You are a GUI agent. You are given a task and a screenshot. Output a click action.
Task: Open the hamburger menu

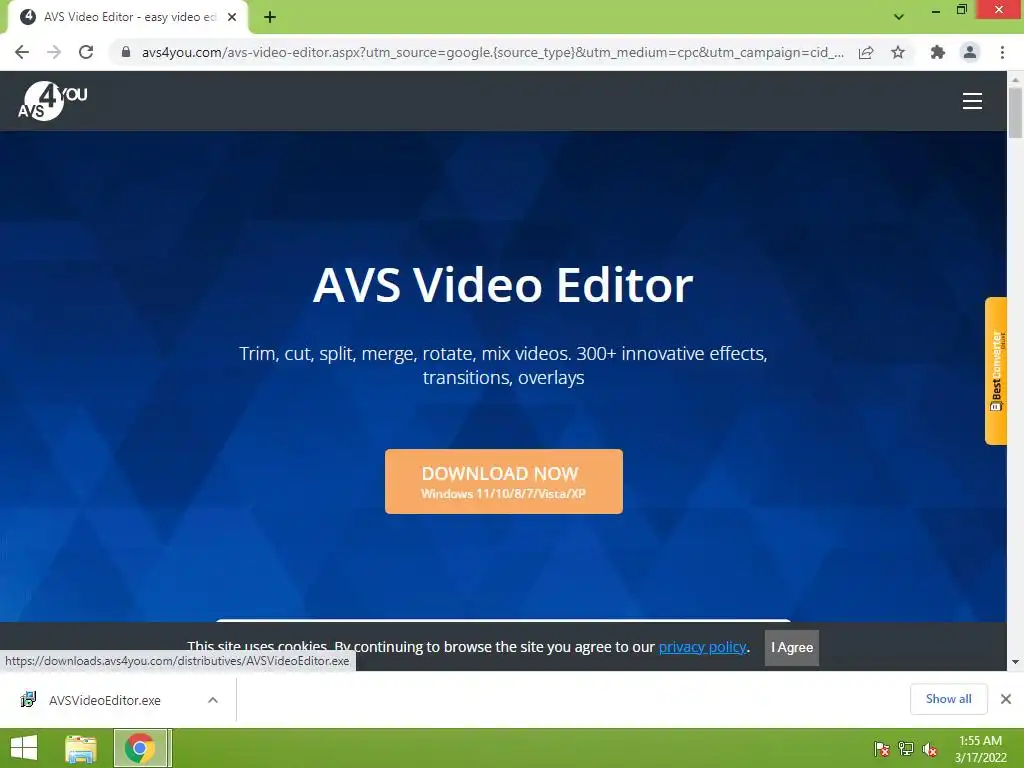[x=972, y=101]
